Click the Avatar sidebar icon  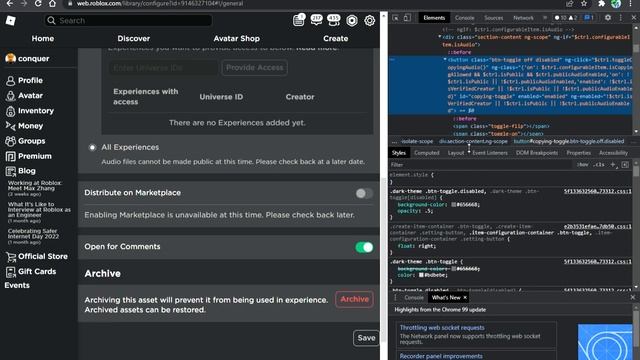[x=10, y=96]
